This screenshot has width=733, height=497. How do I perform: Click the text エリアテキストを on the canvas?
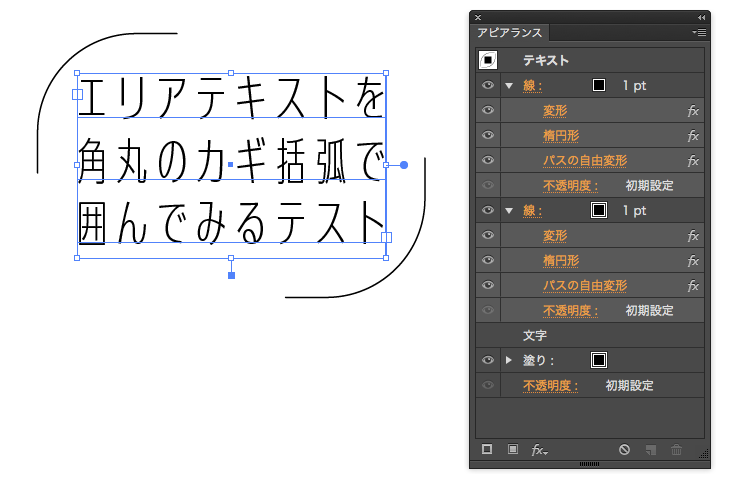tap(231, 98)
